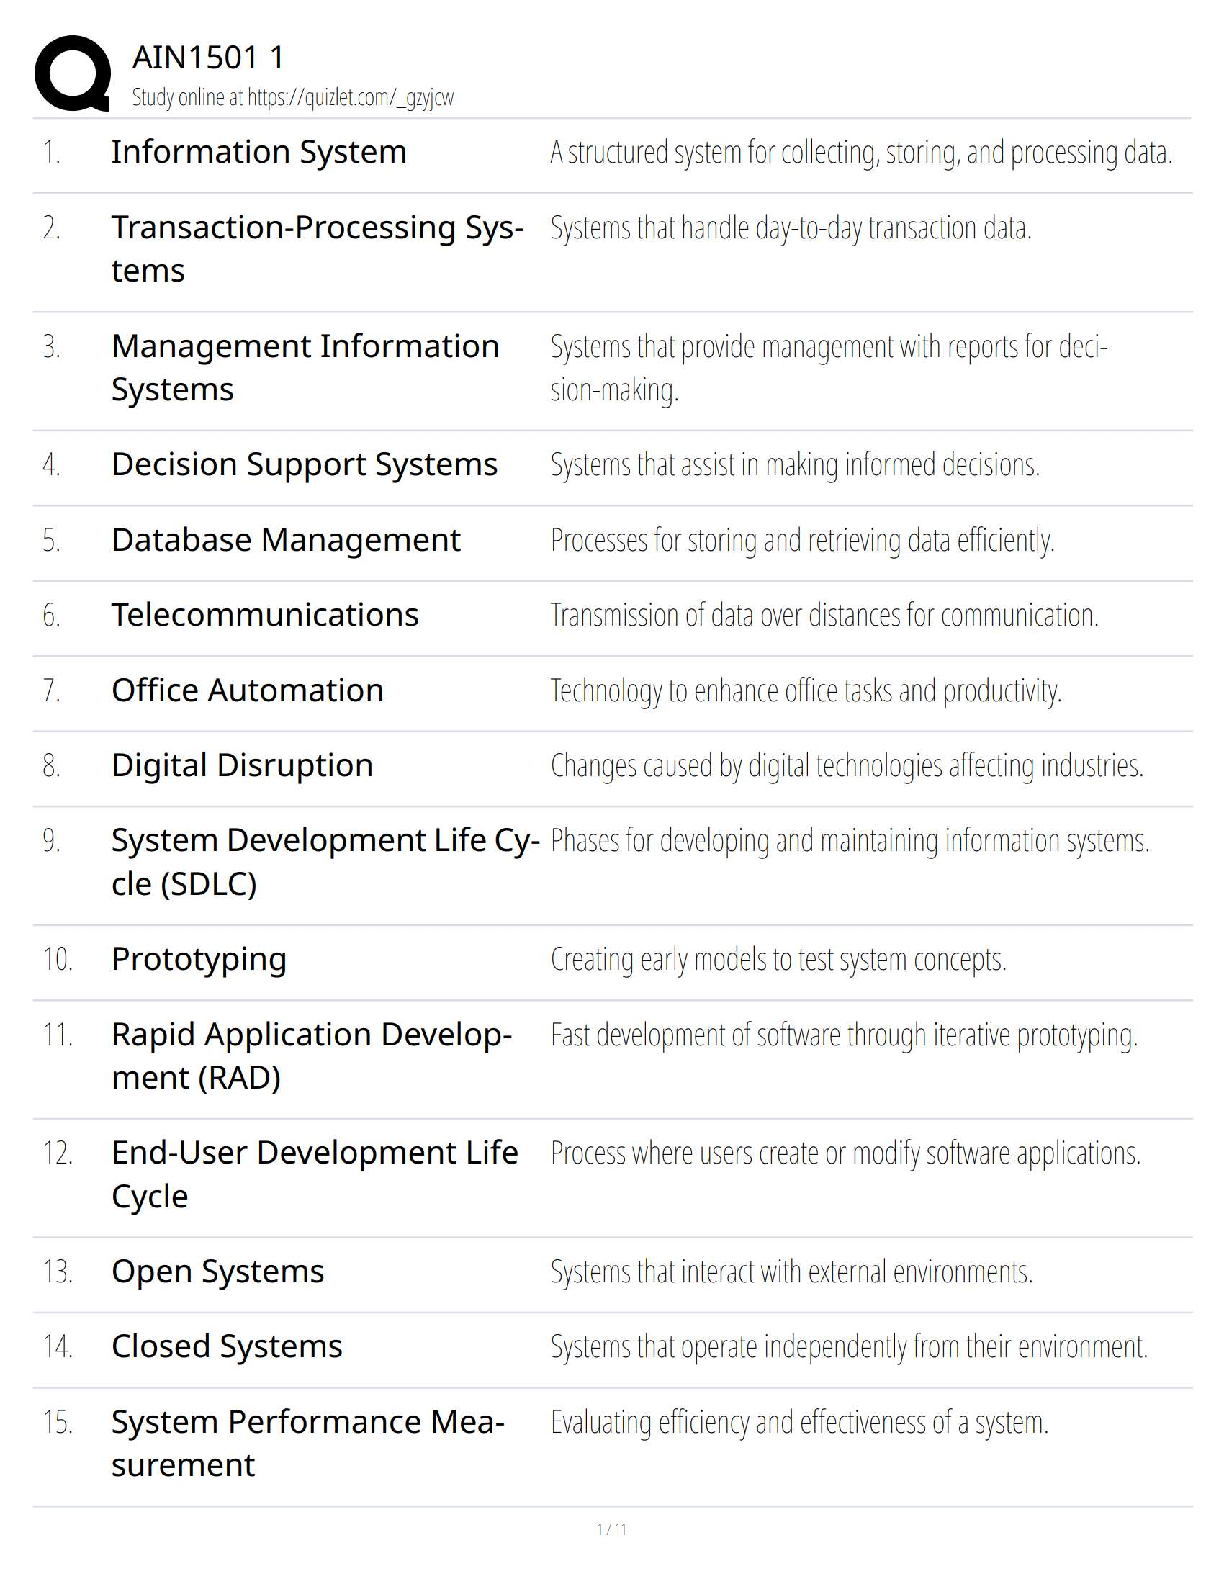The height and width of the screenshot is (1584, 1224).
Task: Click the definition of Prototyping
Action: click(778, 960)
